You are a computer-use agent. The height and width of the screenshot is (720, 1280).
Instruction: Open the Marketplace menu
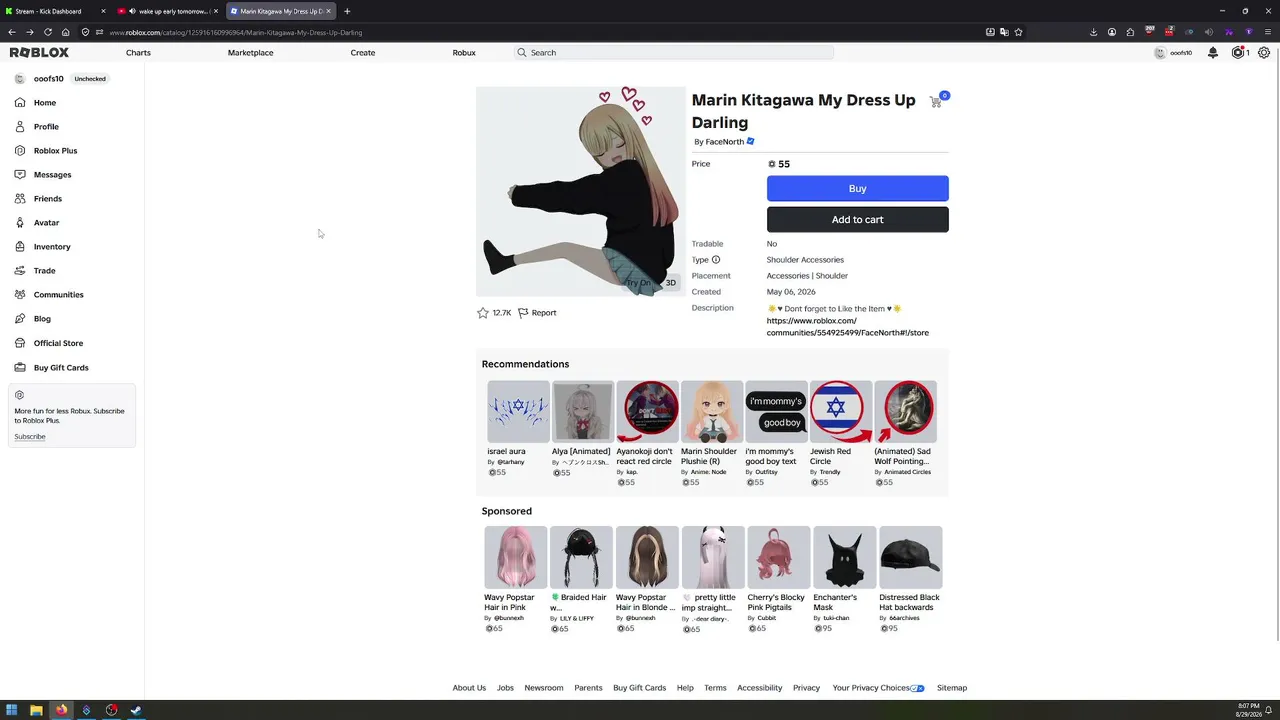250,52
